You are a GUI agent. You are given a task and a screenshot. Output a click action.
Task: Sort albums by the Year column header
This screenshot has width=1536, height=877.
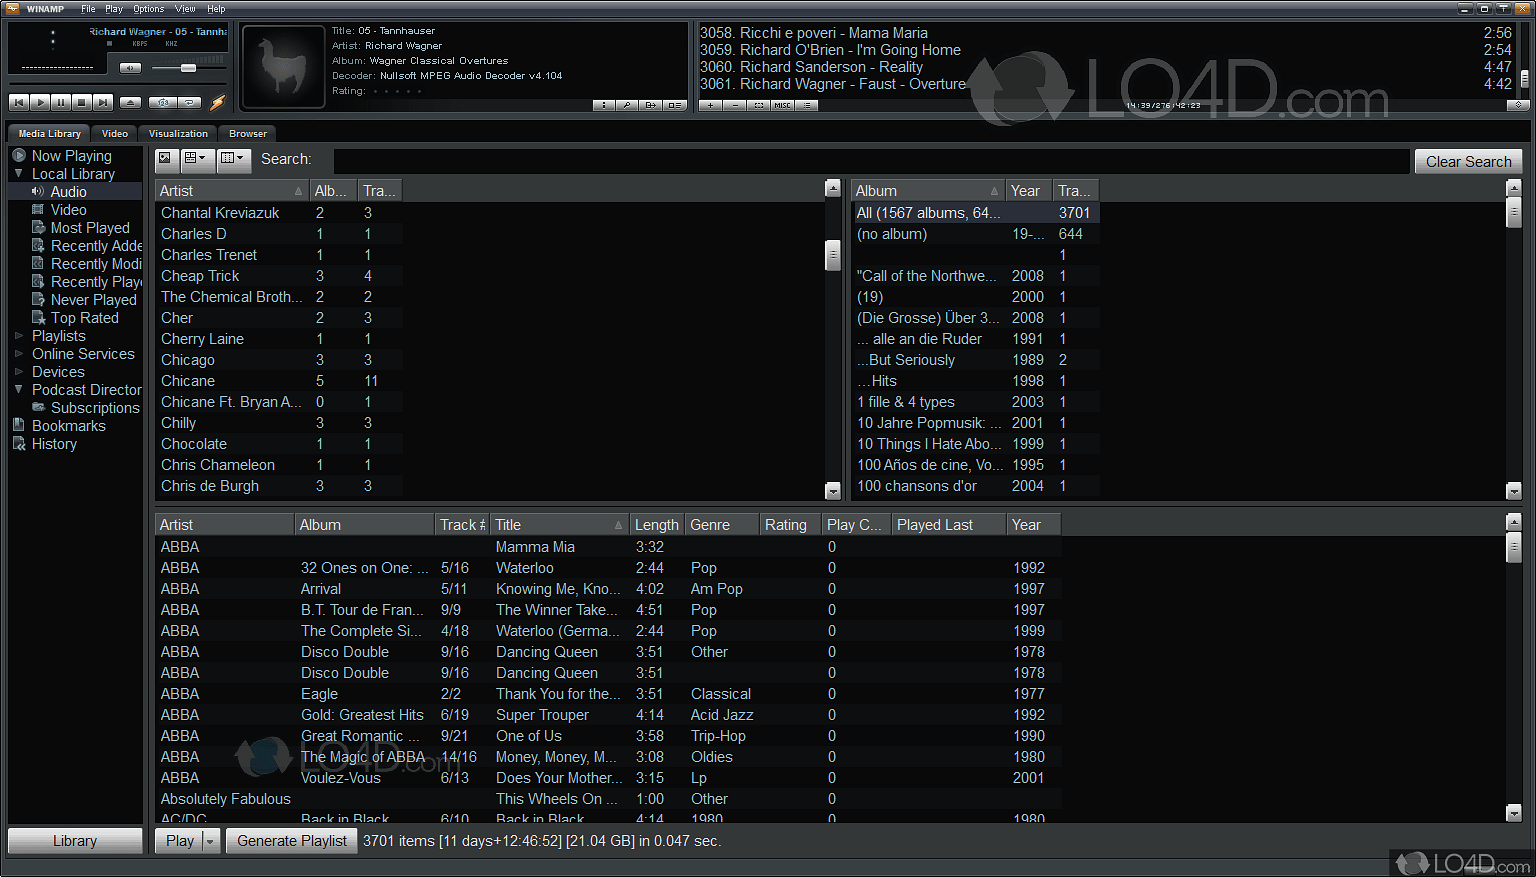click(1029, 191)
